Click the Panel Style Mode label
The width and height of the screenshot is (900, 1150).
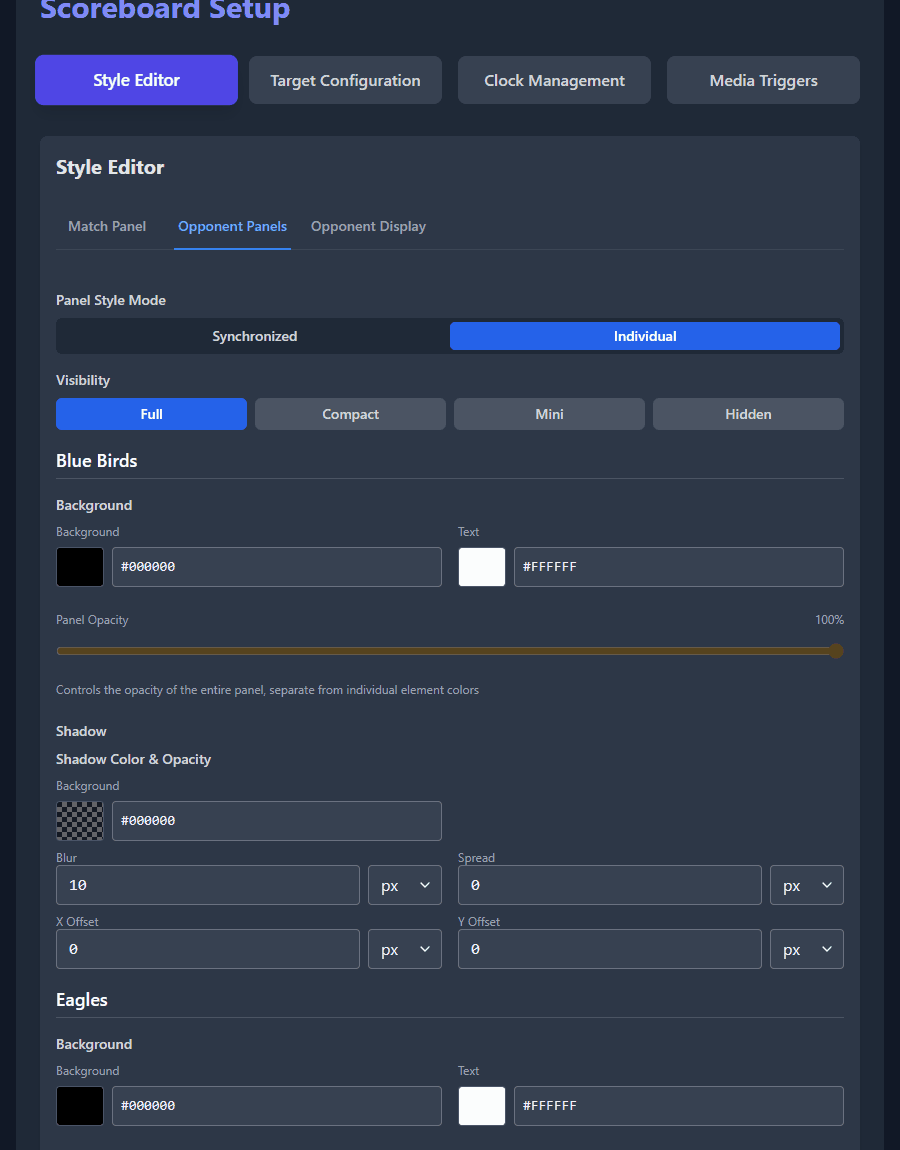[111, 300]
